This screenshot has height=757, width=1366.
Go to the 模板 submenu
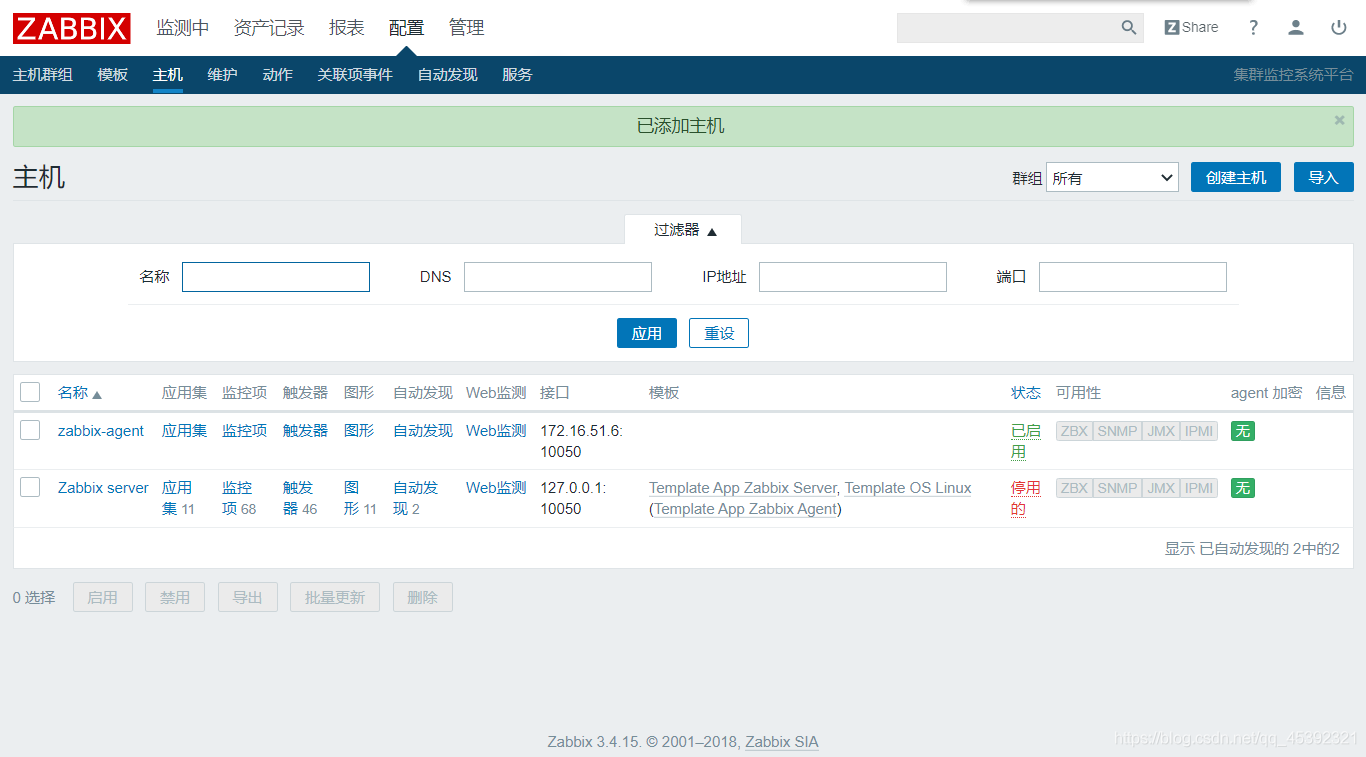pyautogui.click(x=113, y=75)
